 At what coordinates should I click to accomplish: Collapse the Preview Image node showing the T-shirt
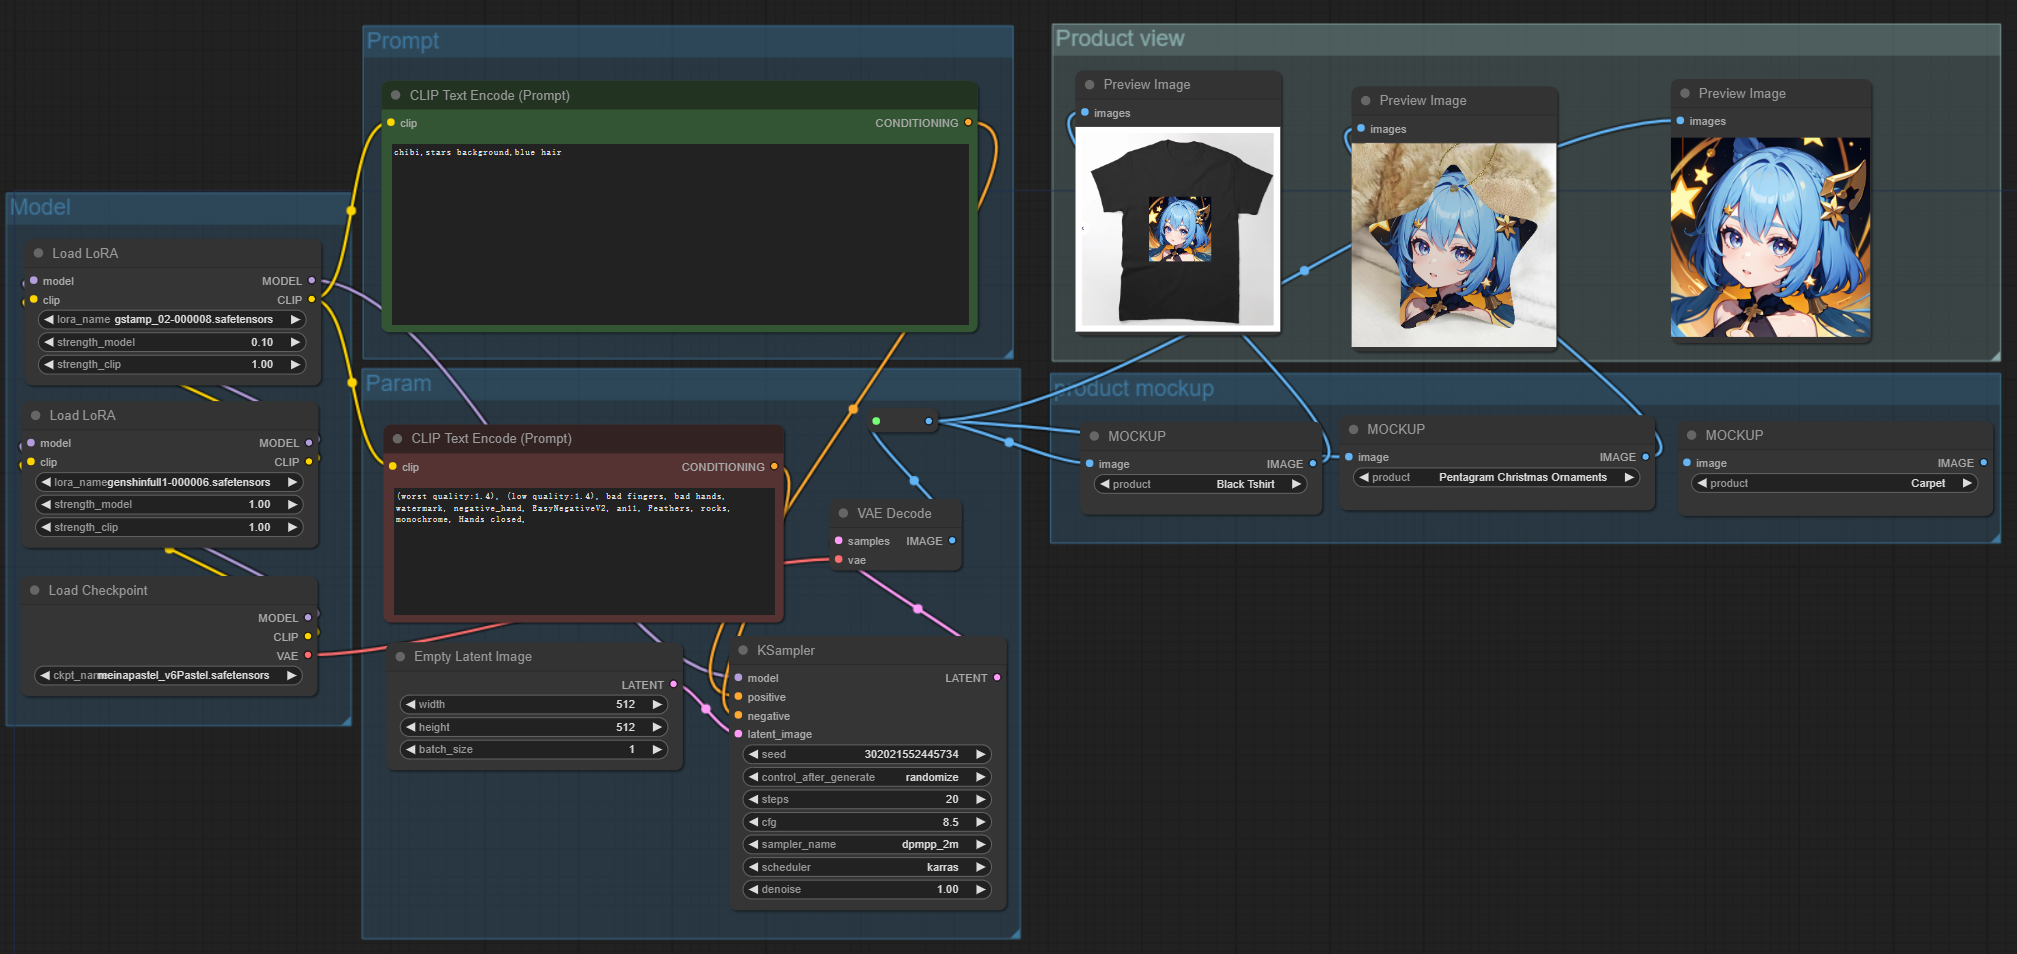(x=1090, y=85)
